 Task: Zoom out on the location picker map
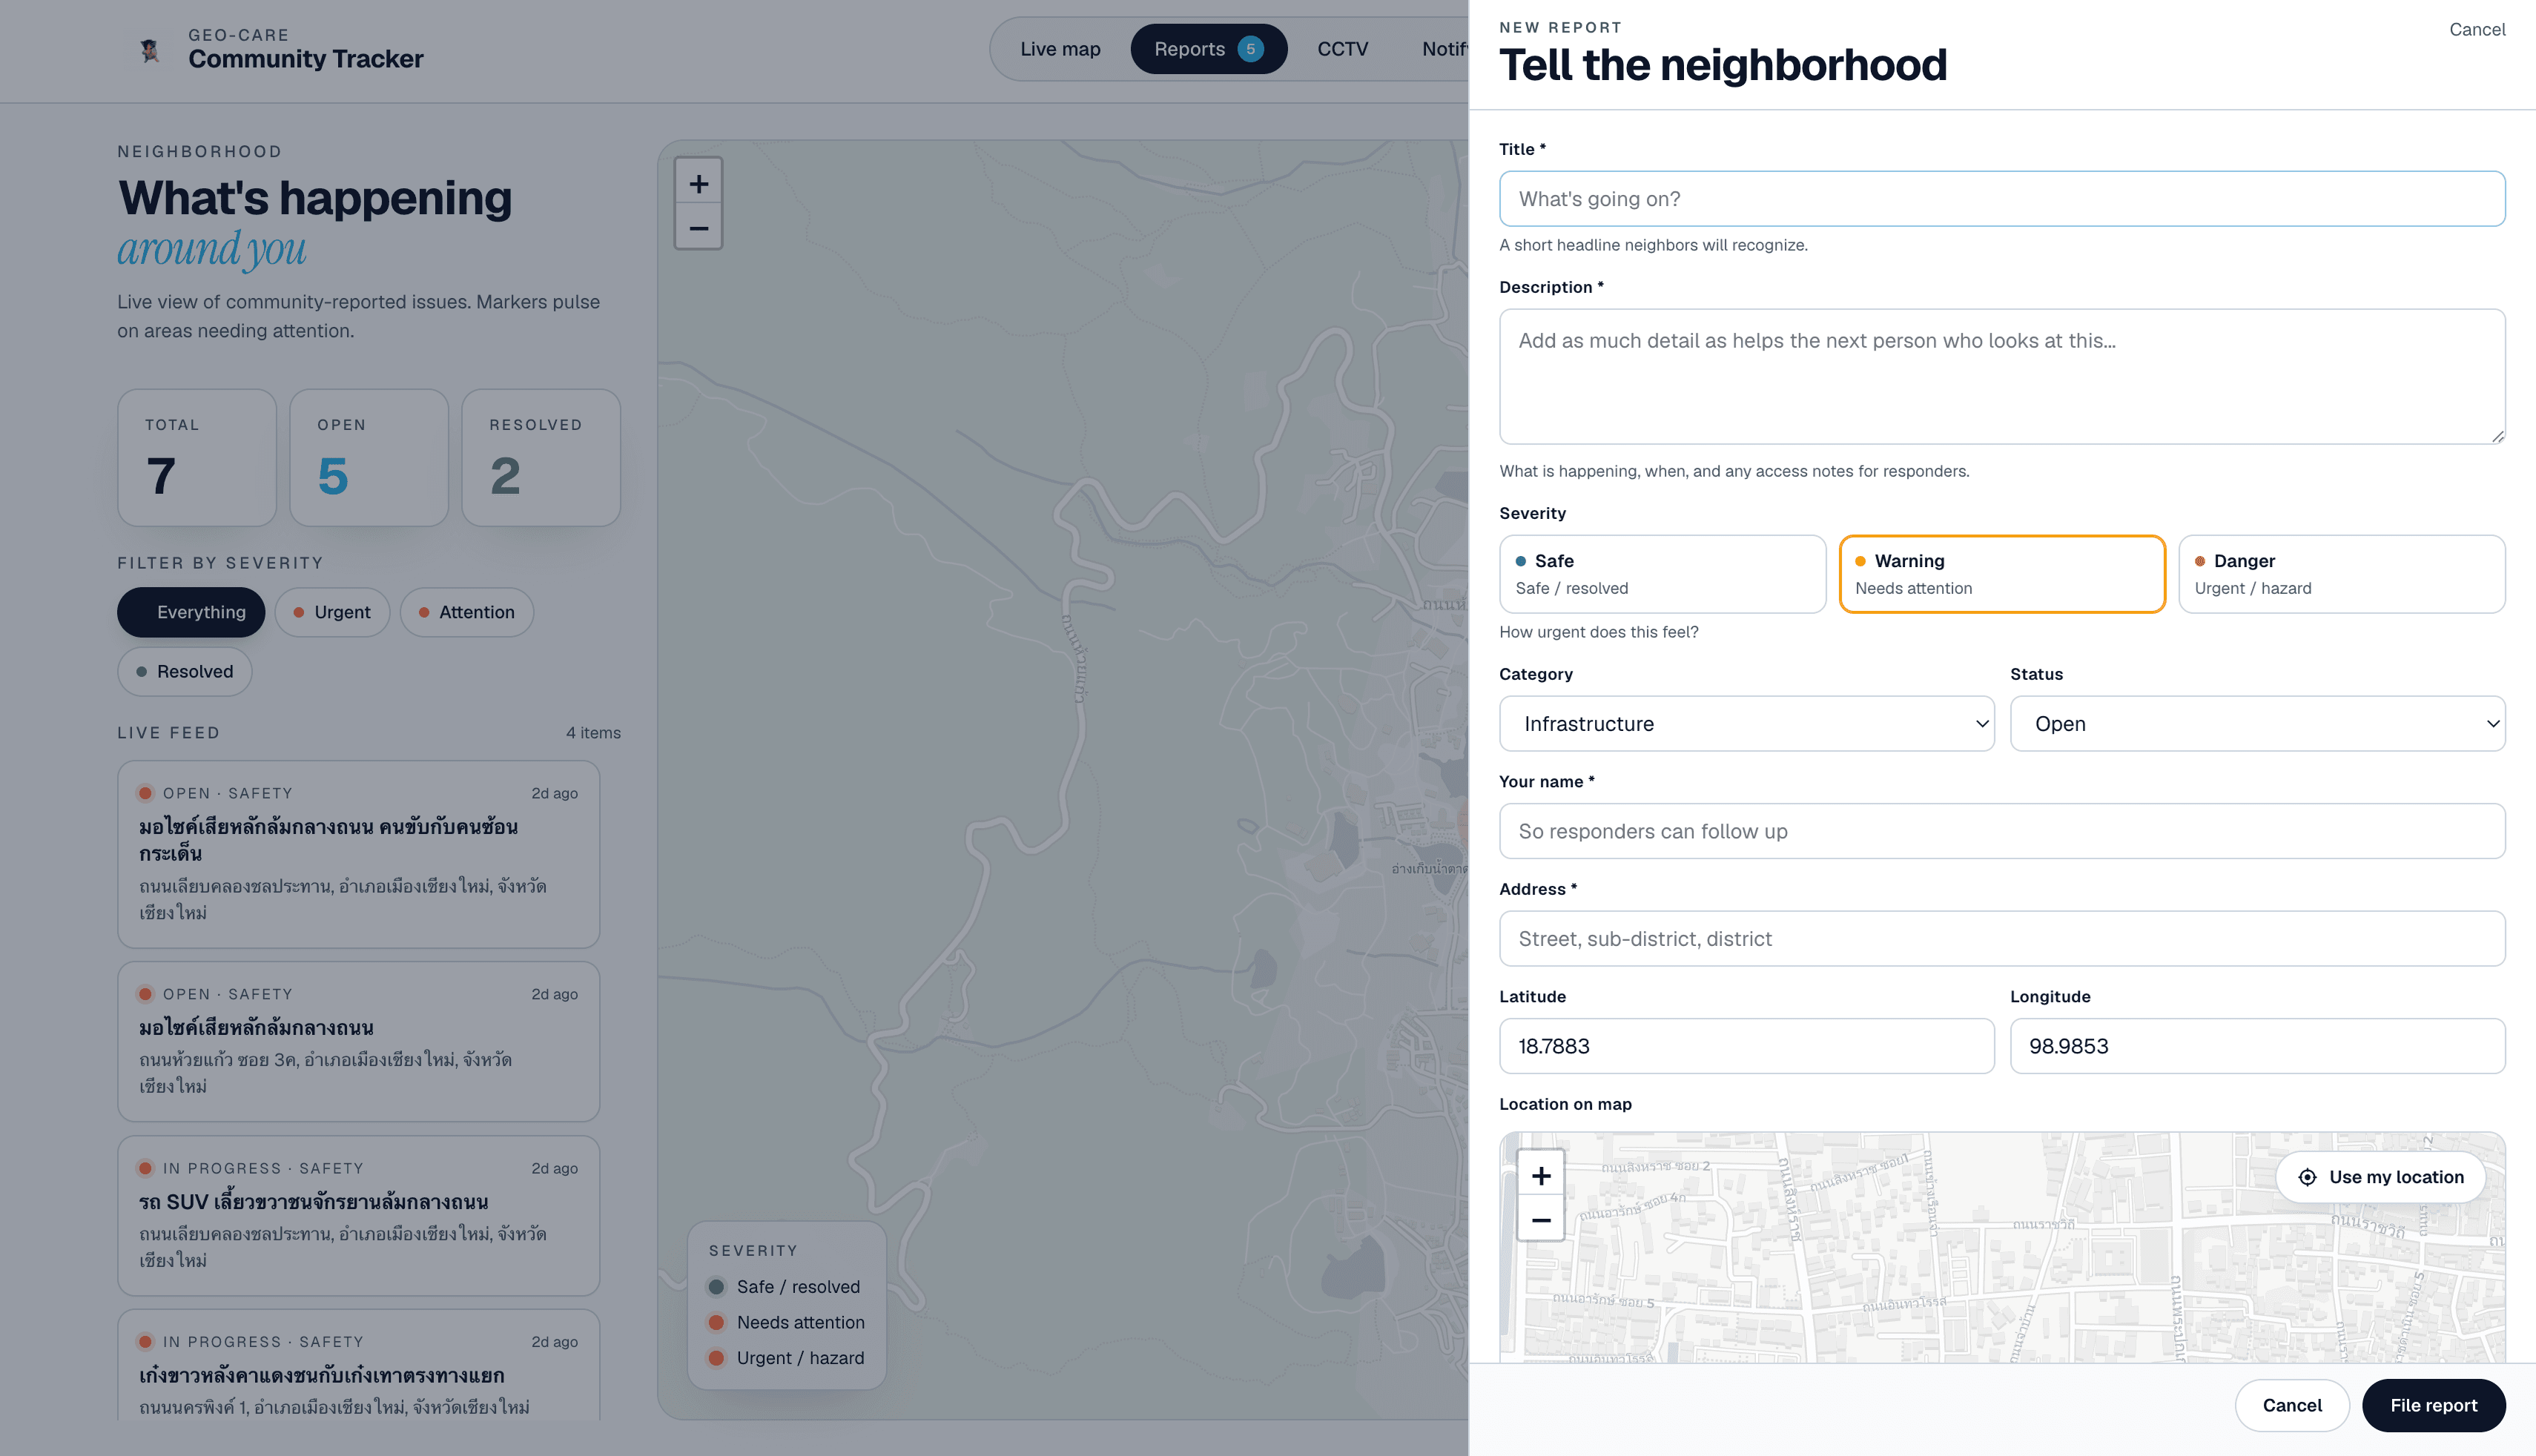(1541, 1220)
